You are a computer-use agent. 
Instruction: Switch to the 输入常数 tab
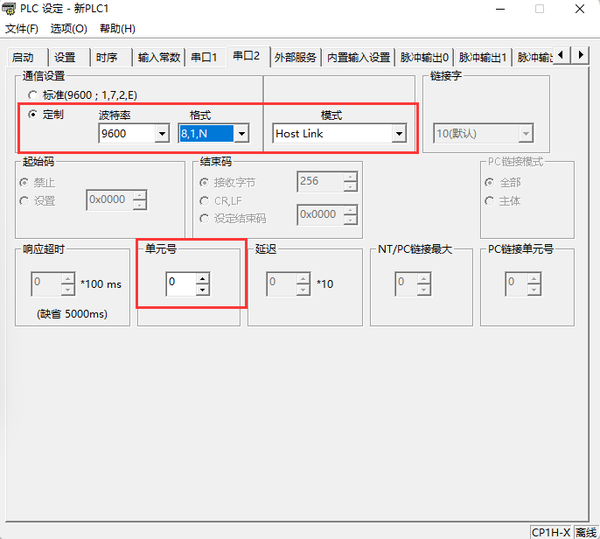pyautogui.click(x=159, y=58)
